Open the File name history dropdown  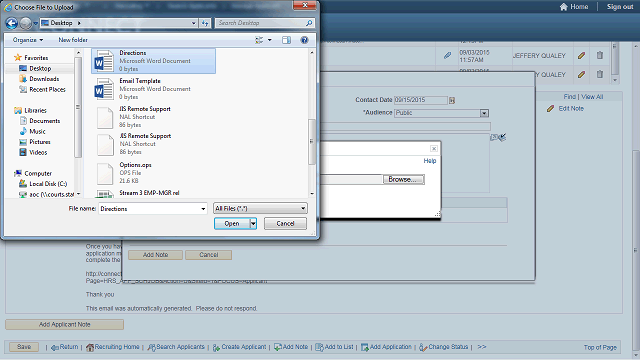[x=203, y=209]
